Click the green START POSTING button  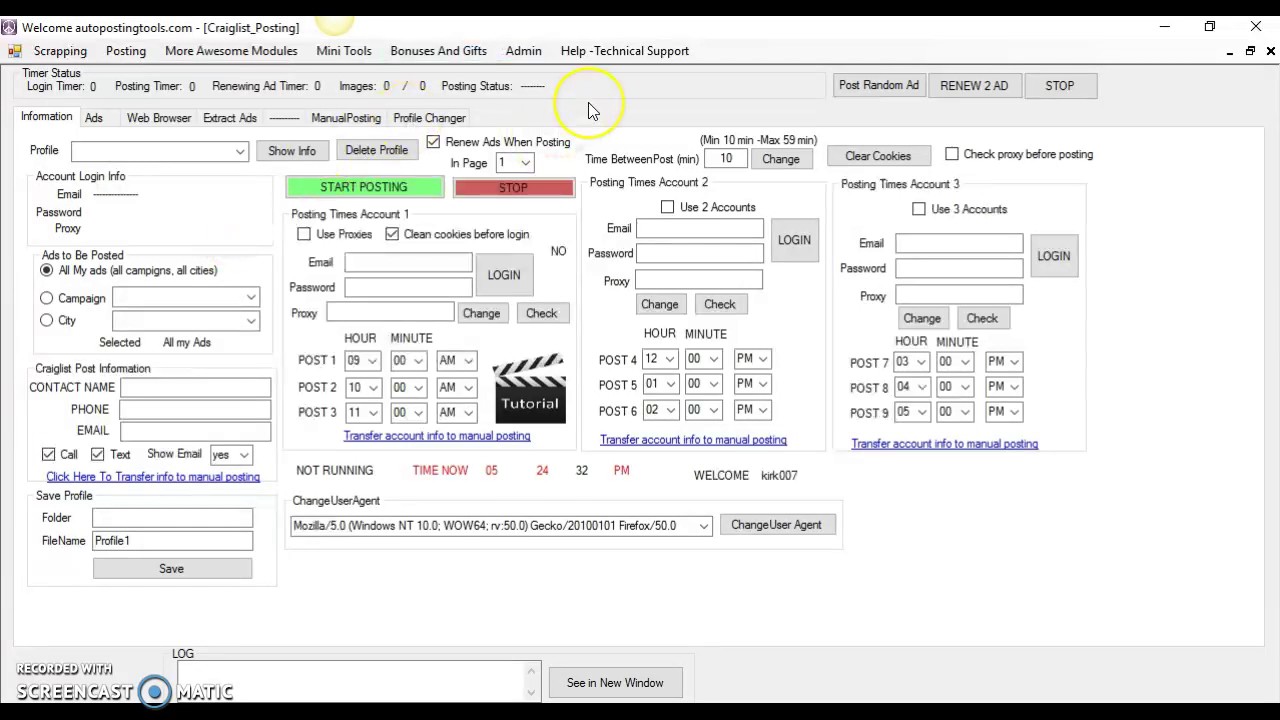pyautogui.click(x=364, y=187)
